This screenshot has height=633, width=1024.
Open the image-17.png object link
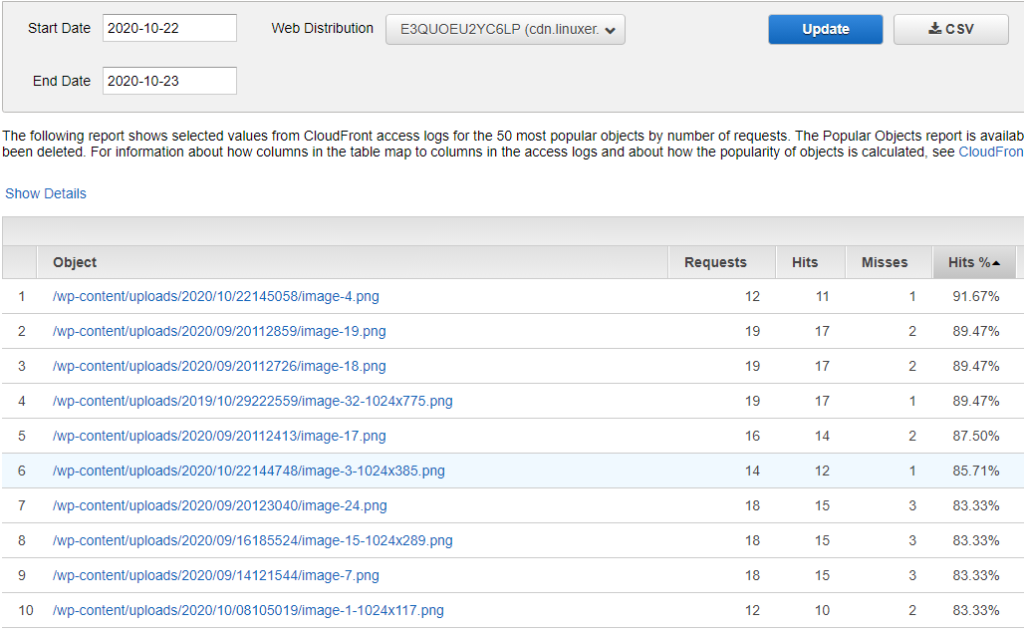pos(219,437)
